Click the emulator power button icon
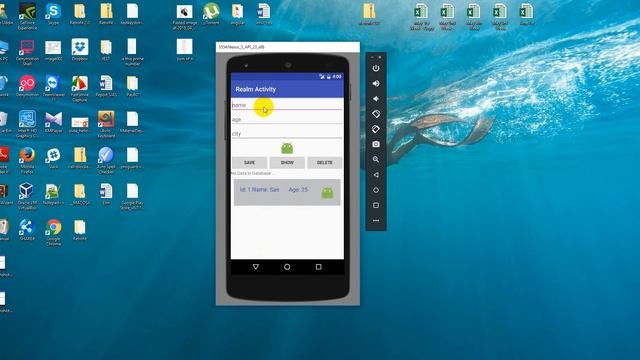Image resolution: width=640 pixels, height=360 pixels. (x=376, y=68)
